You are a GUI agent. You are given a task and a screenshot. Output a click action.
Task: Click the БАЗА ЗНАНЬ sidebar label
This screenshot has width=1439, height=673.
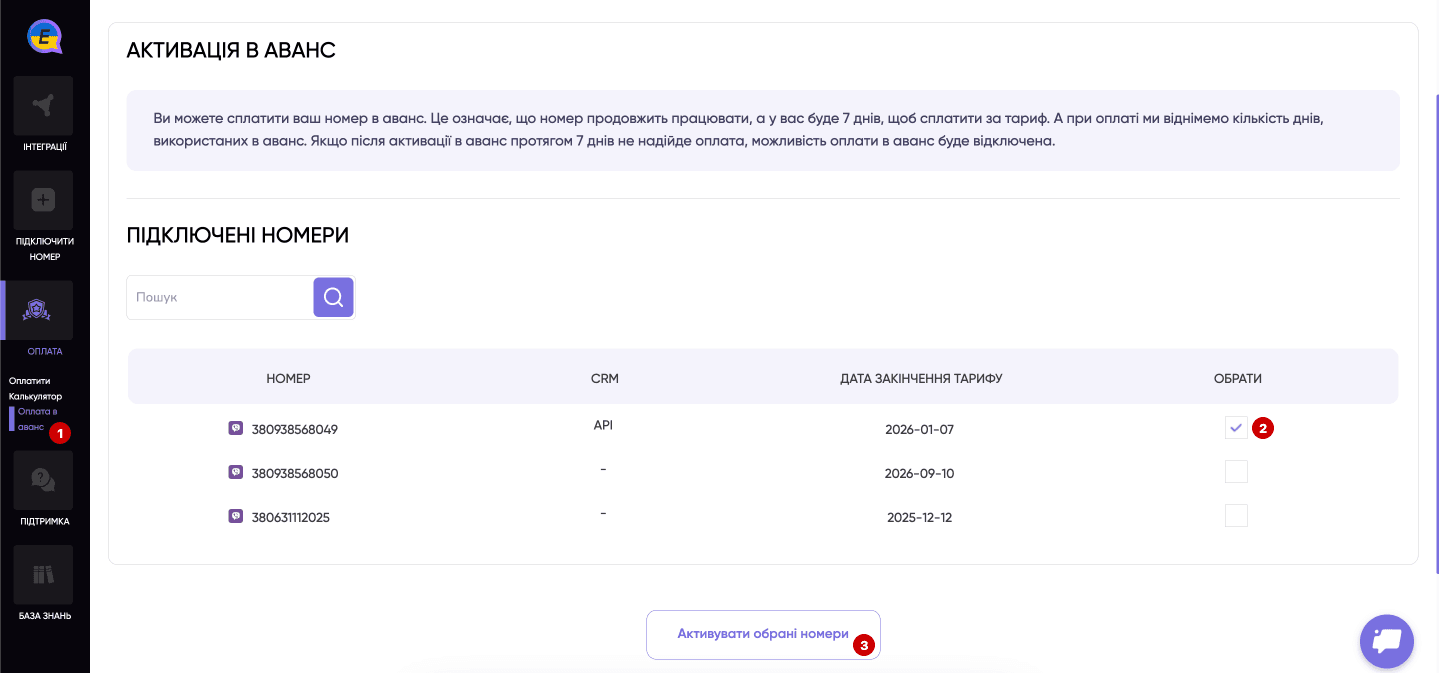point(45,616)
